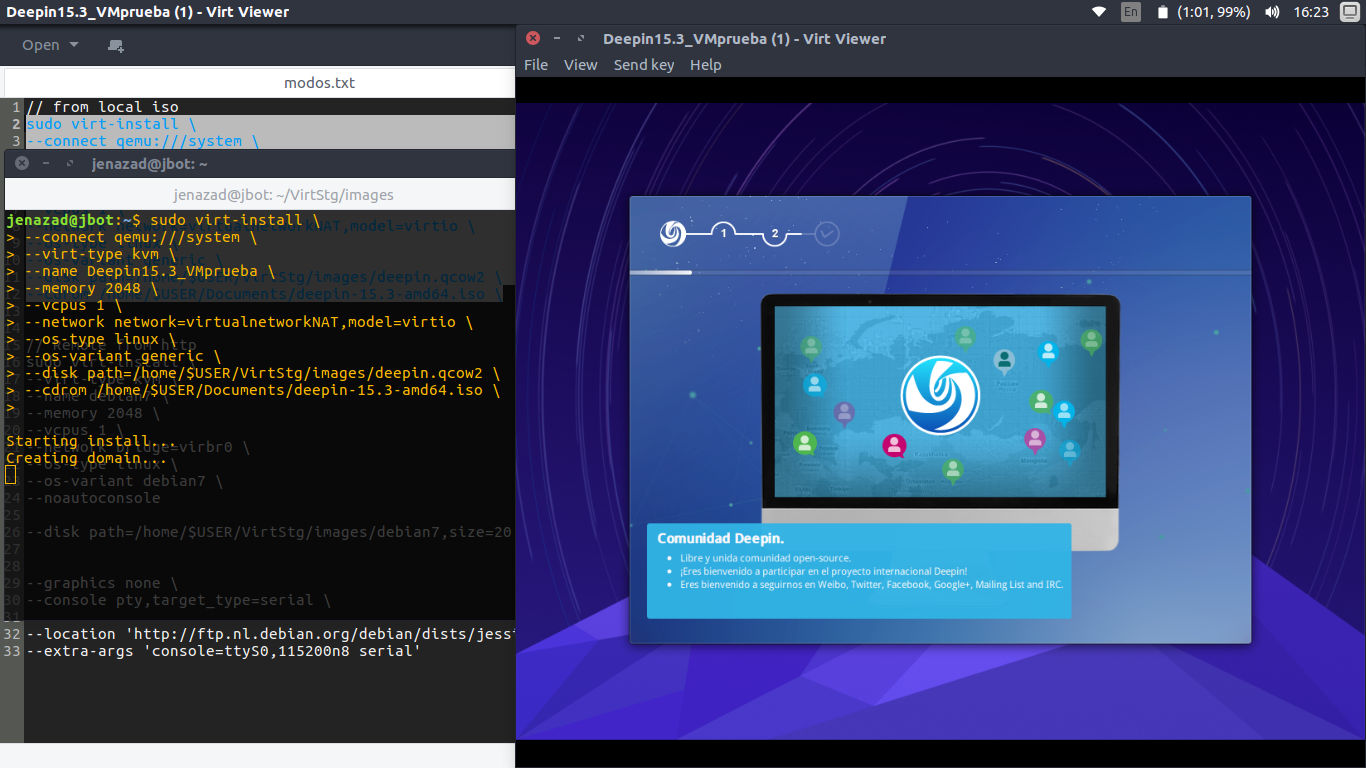Expand the recent files arrow beside Open
The height and width of the screenshot is (768, 1366).
tap(73, 45)
